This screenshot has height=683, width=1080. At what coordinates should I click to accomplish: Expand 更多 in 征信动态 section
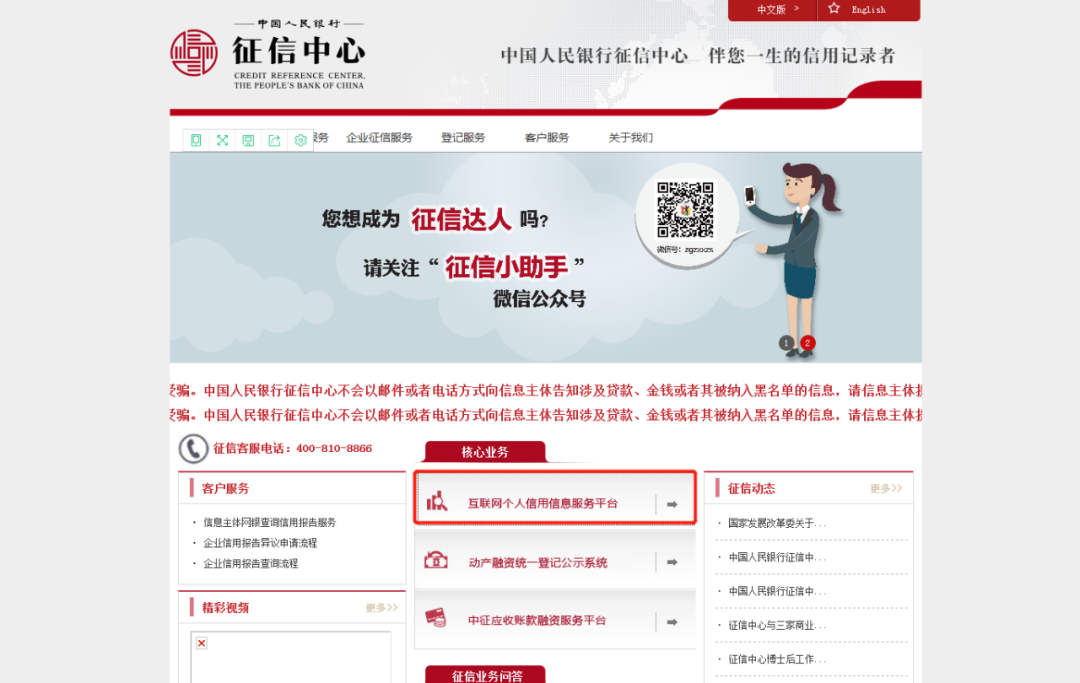886,488
